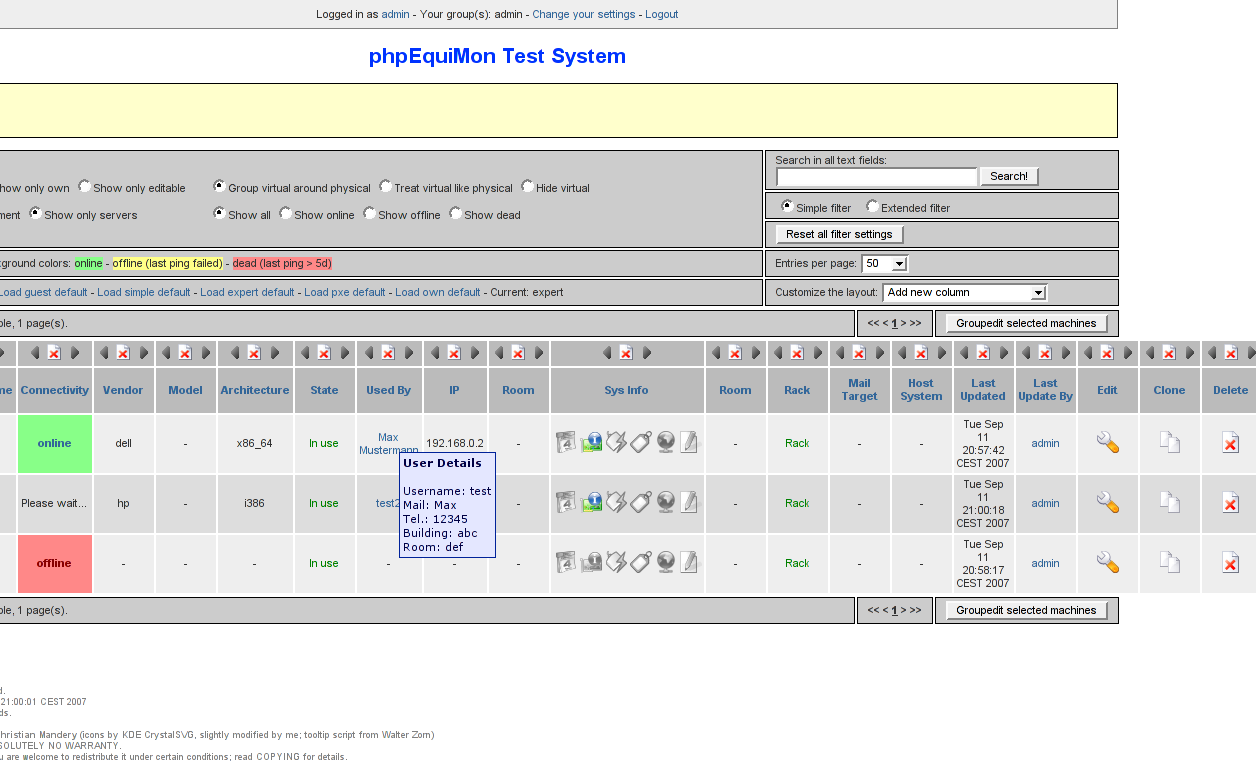Select 'Treat virtual like physical' option

385,187
